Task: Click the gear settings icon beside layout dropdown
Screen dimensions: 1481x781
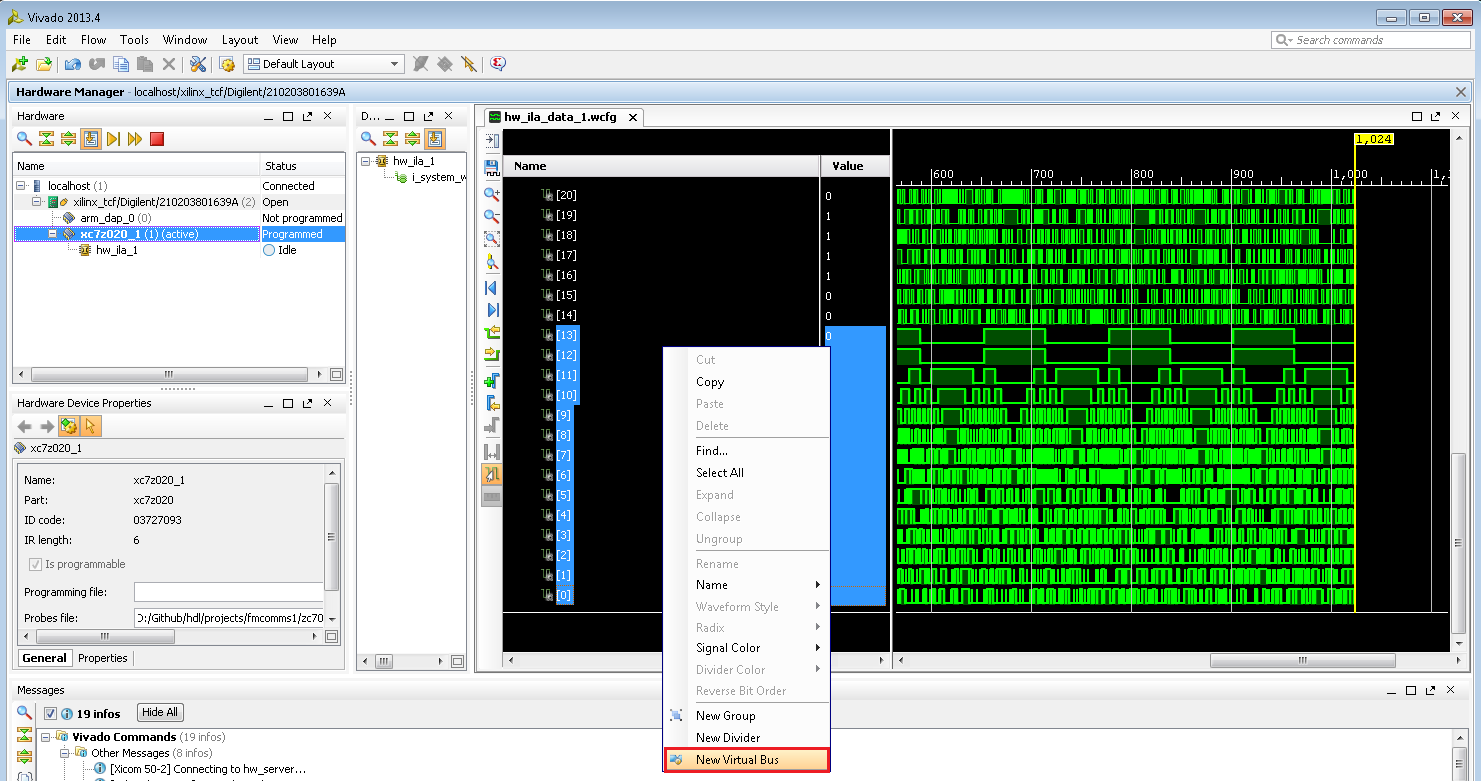Action: 227,64
